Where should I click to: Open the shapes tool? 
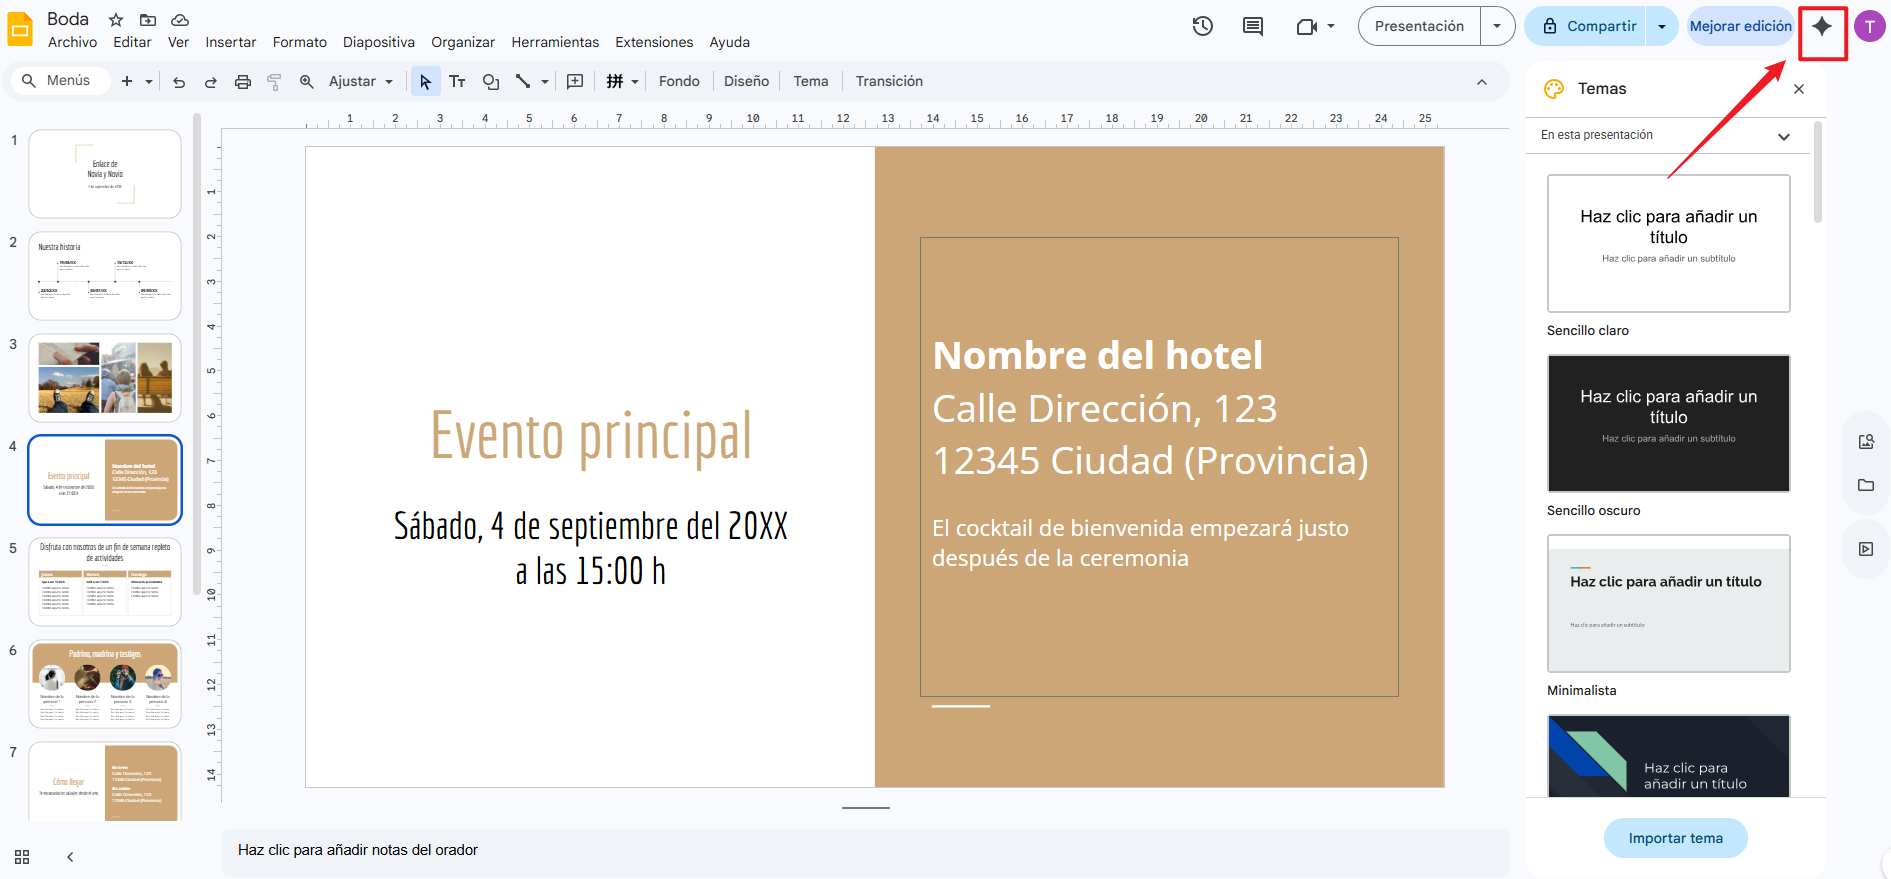point(490,81)
